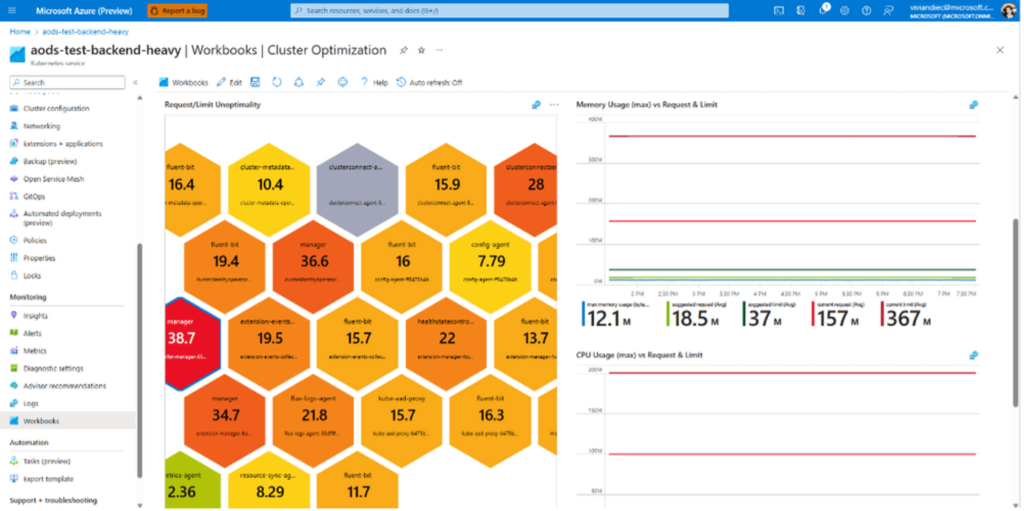
Task: Select the gray clusterconnect-a... hexagon
Action: (357, 190)
